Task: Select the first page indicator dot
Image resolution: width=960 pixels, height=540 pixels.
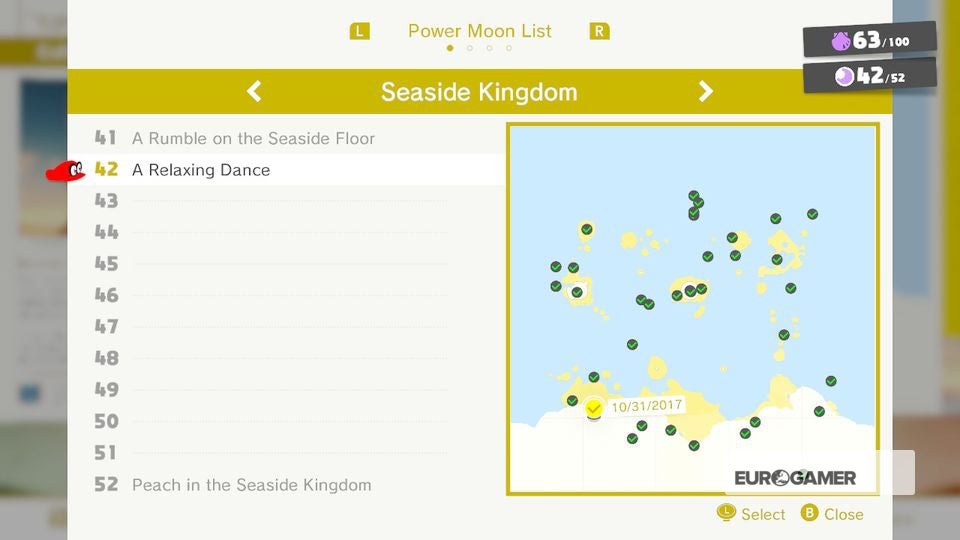Action: pos(450,48)
